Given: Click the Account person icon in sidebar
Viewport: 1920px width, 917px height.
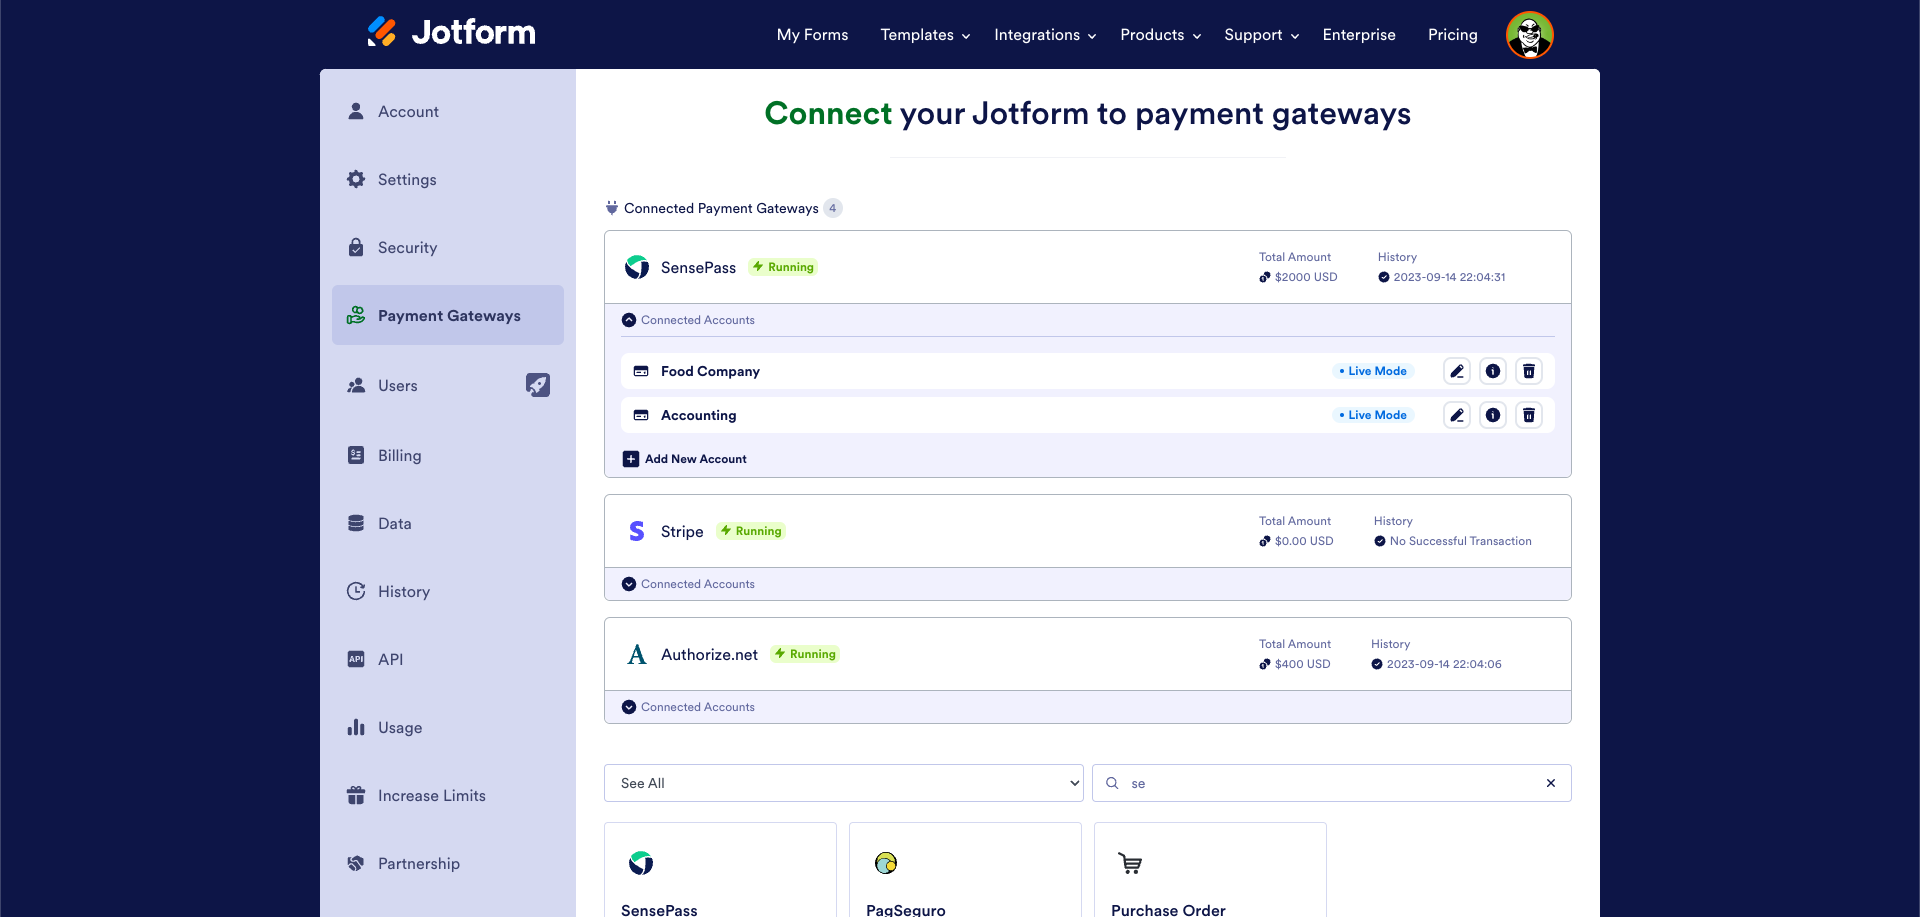Looking at the screenshot, I should 356,111.
